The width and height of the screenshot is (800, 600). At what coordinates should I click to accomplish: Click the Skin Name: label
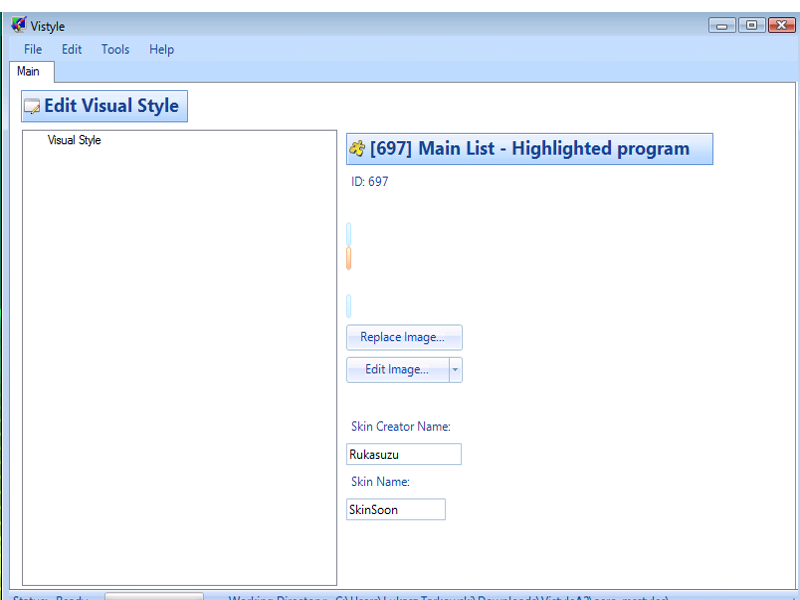[x=380, y=482]
